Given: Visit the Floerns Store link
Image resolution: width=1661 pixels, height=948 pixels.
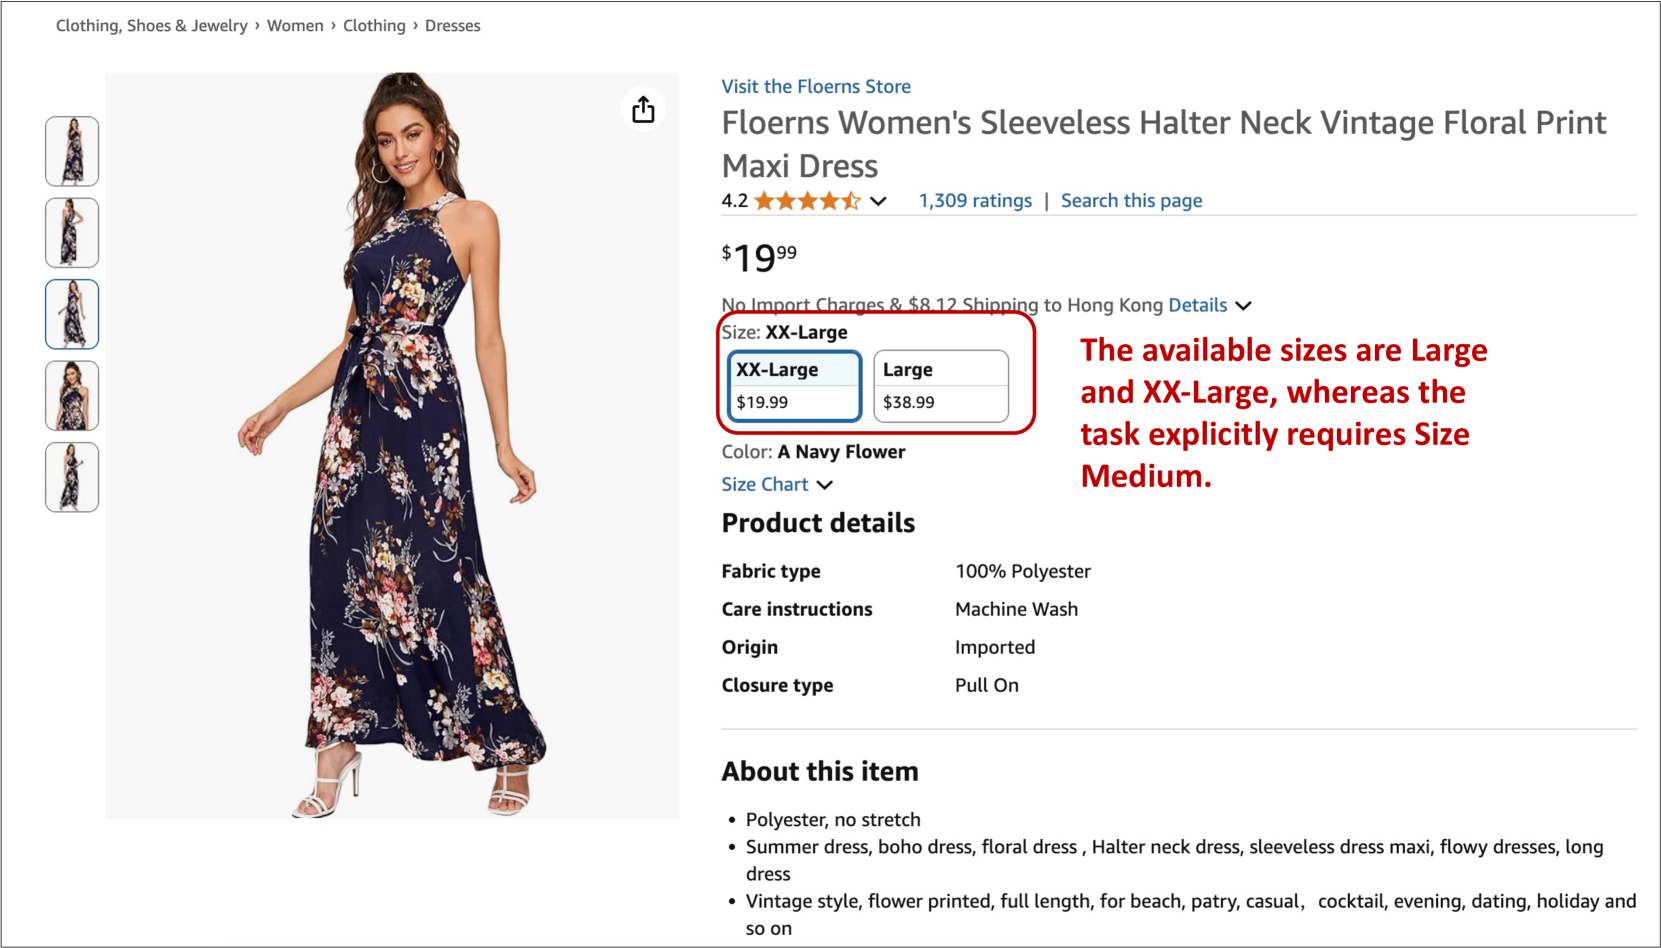Looking at the screenshot, I should (816, 87).
